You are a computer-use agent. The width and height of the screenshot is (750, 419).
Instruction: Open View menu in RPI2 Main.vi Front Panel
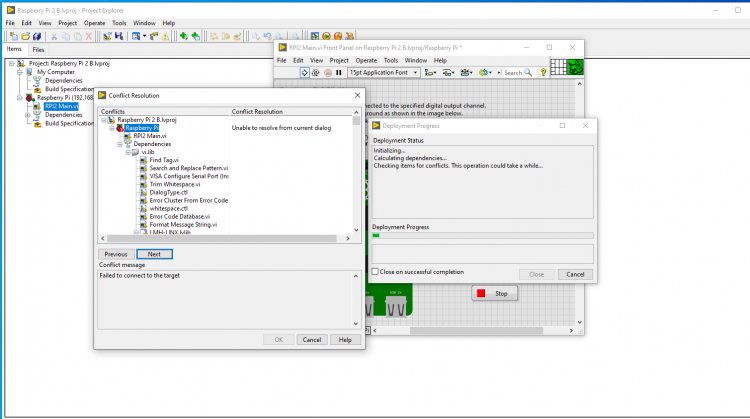coord(316,60)
